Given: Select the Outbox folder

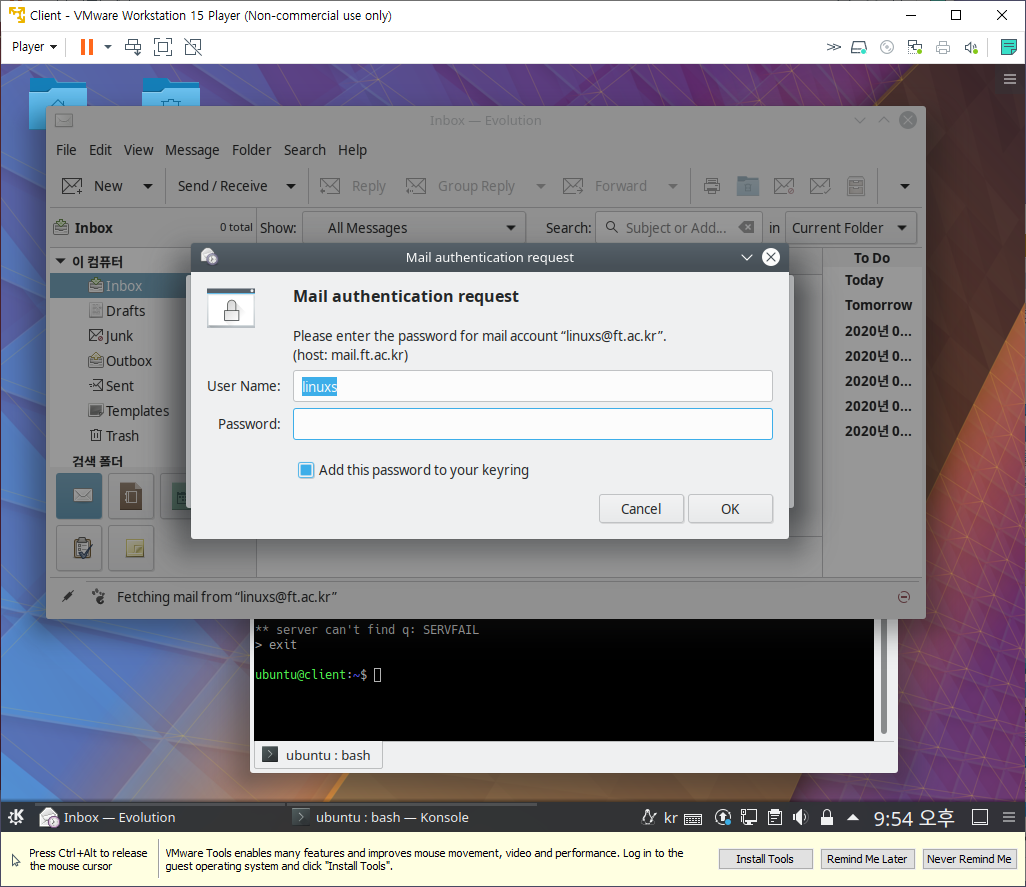Looking at the screenshot, I should click(120, 360).
